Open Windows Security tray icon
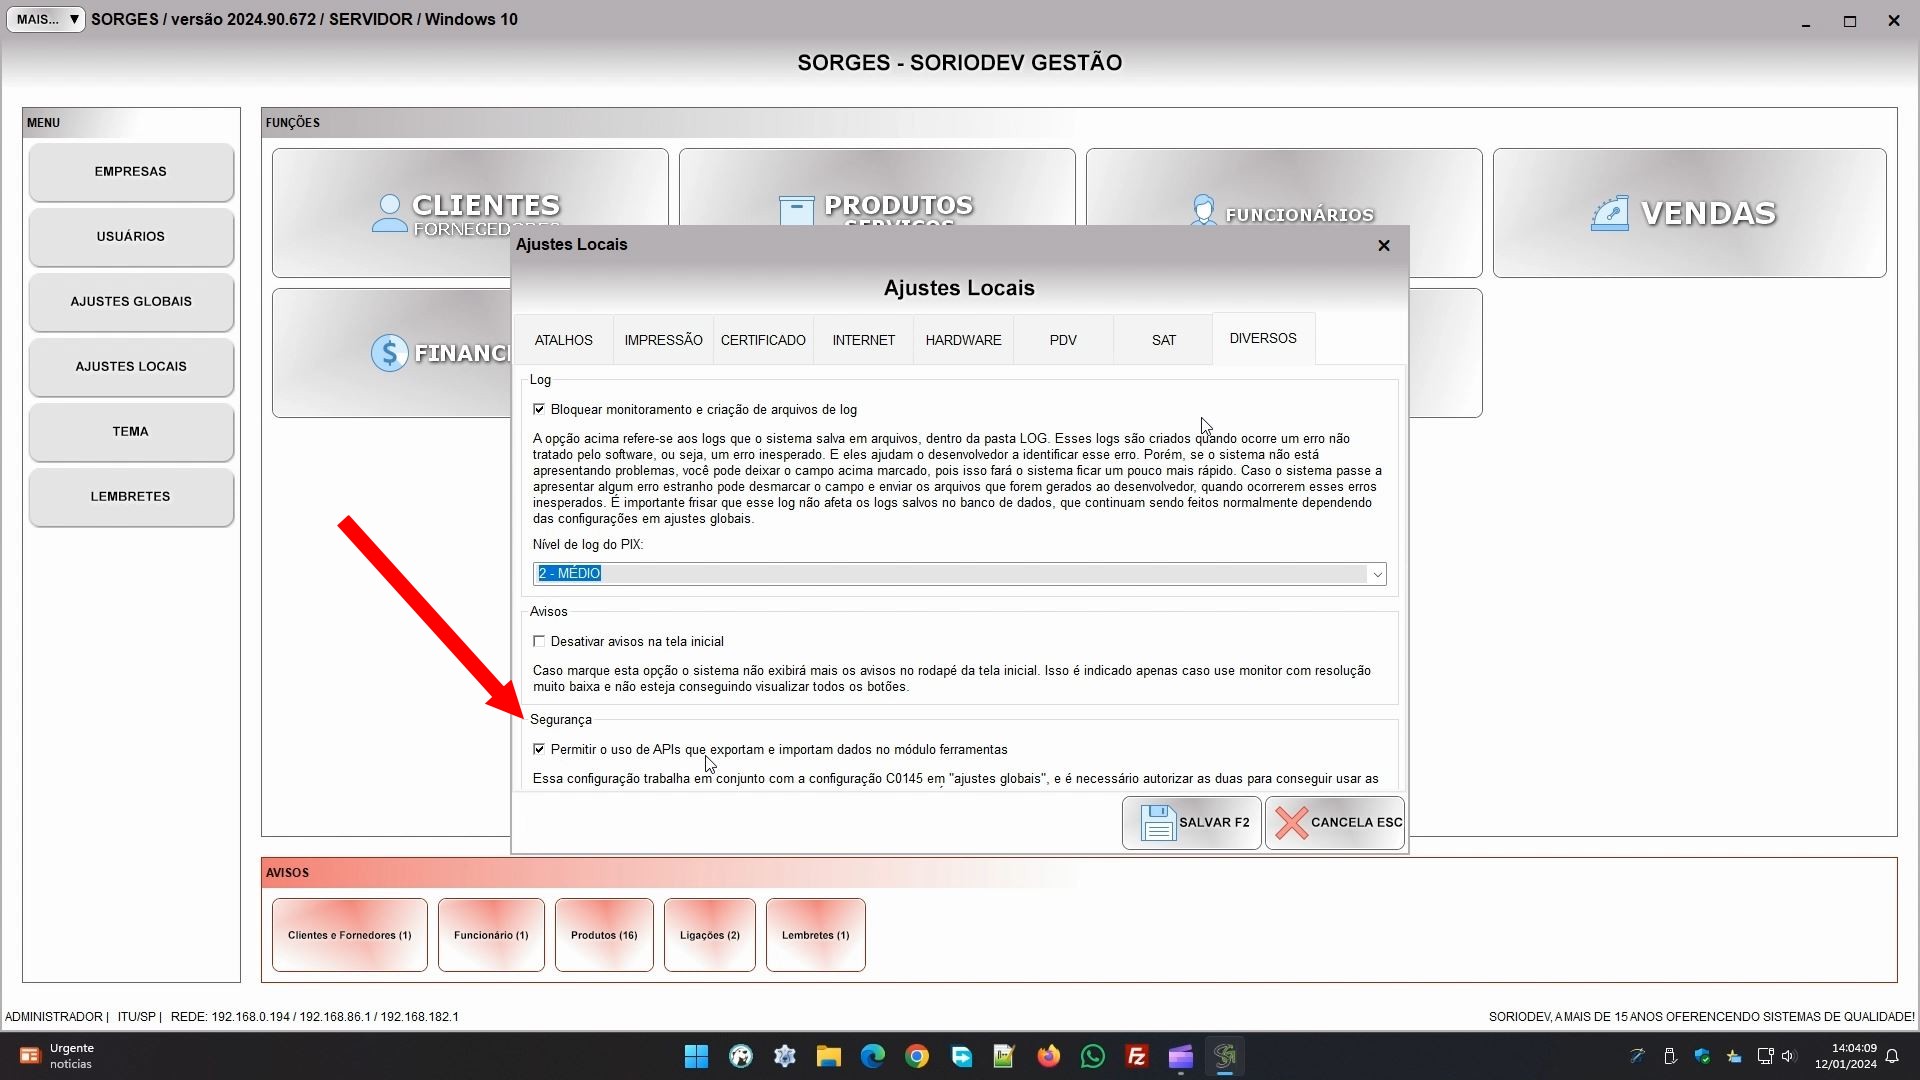 pos(1702,1056)
